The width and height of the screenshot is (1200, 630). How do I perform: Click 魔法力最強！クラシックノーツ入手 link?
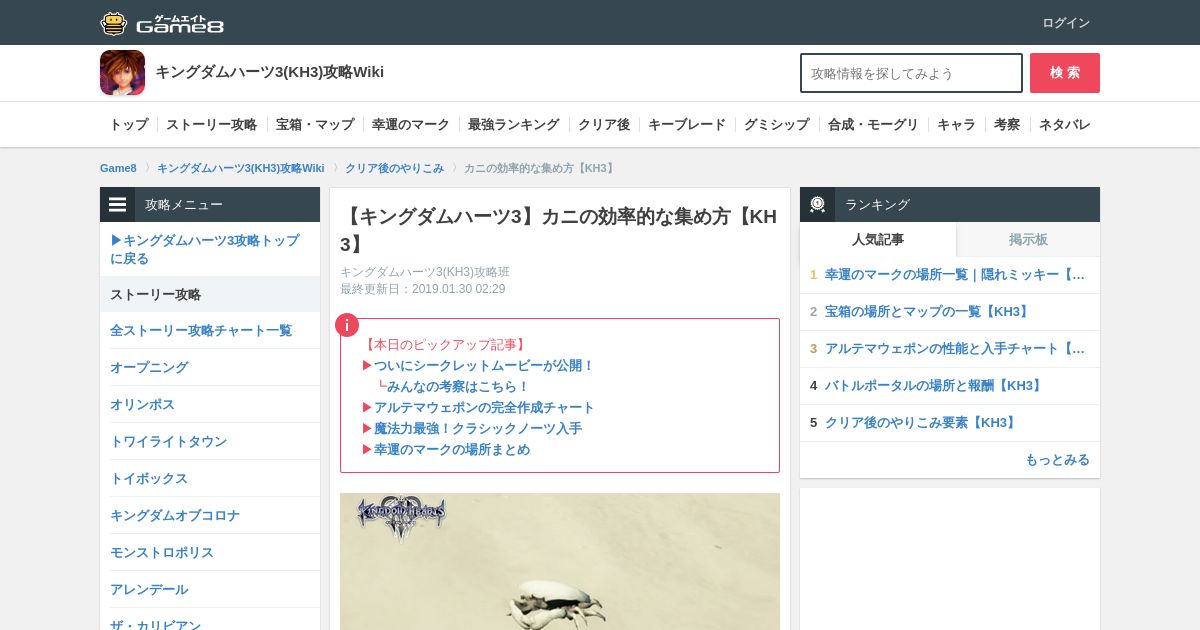(x=478, y=429)
